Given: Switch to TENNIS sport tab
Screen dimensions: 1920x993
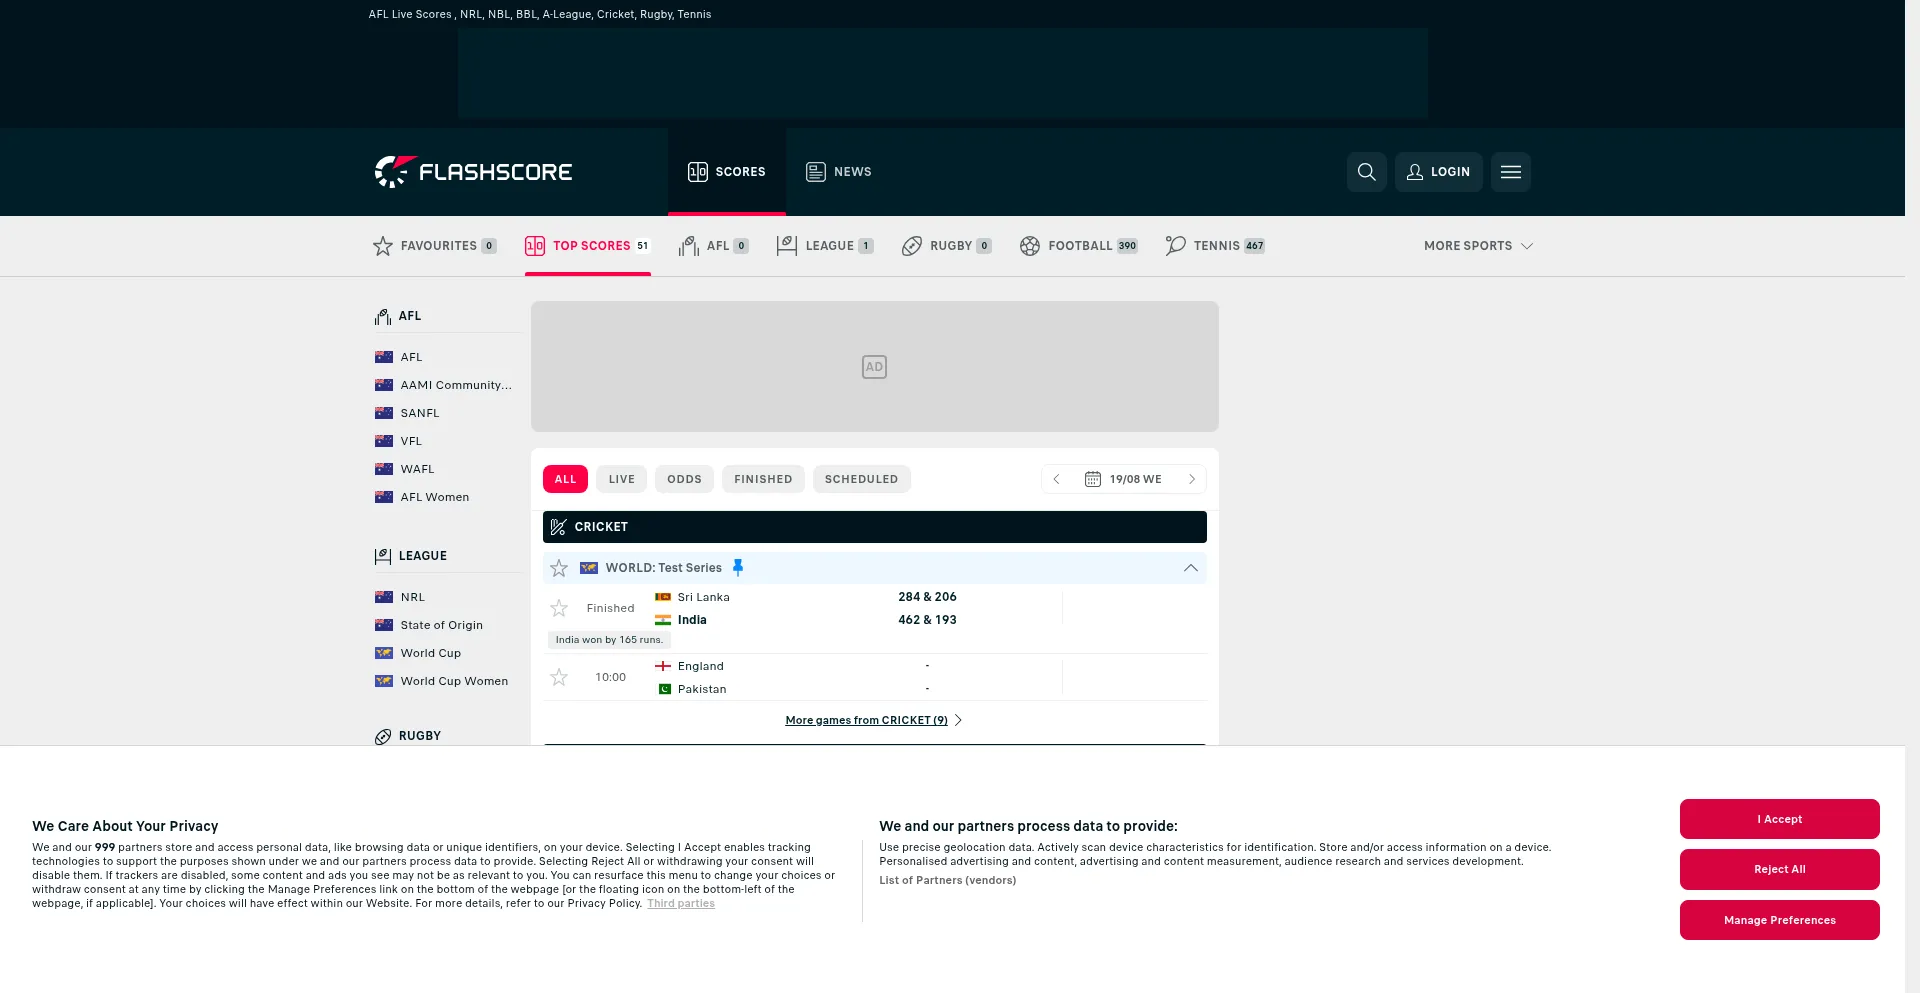Looking at the screenshot, I should [1215, 246].
